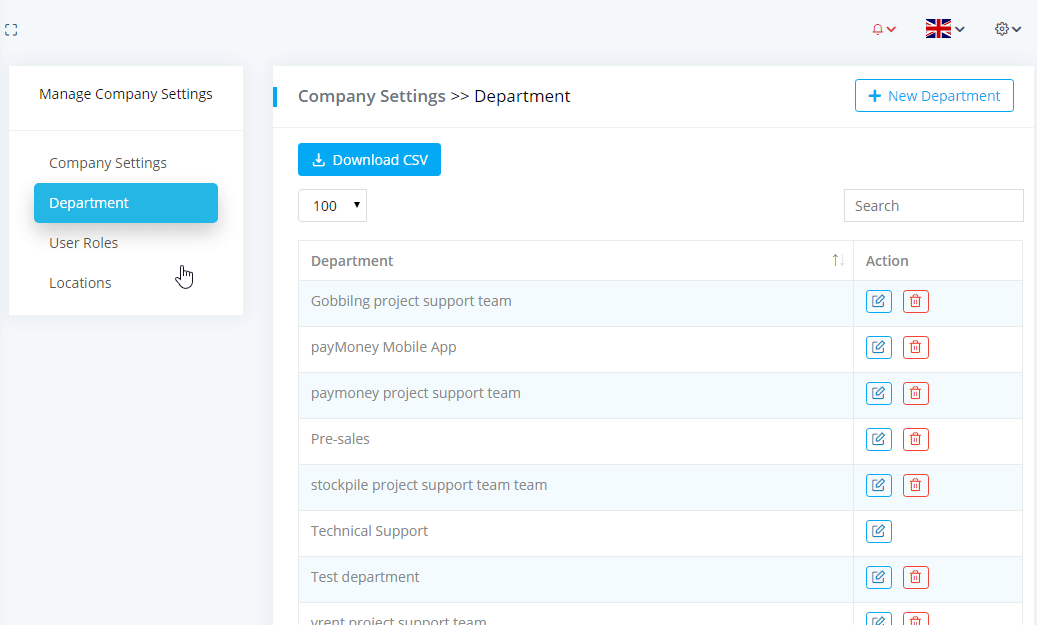Open Company Settings in sidebar

coord(108,163)
